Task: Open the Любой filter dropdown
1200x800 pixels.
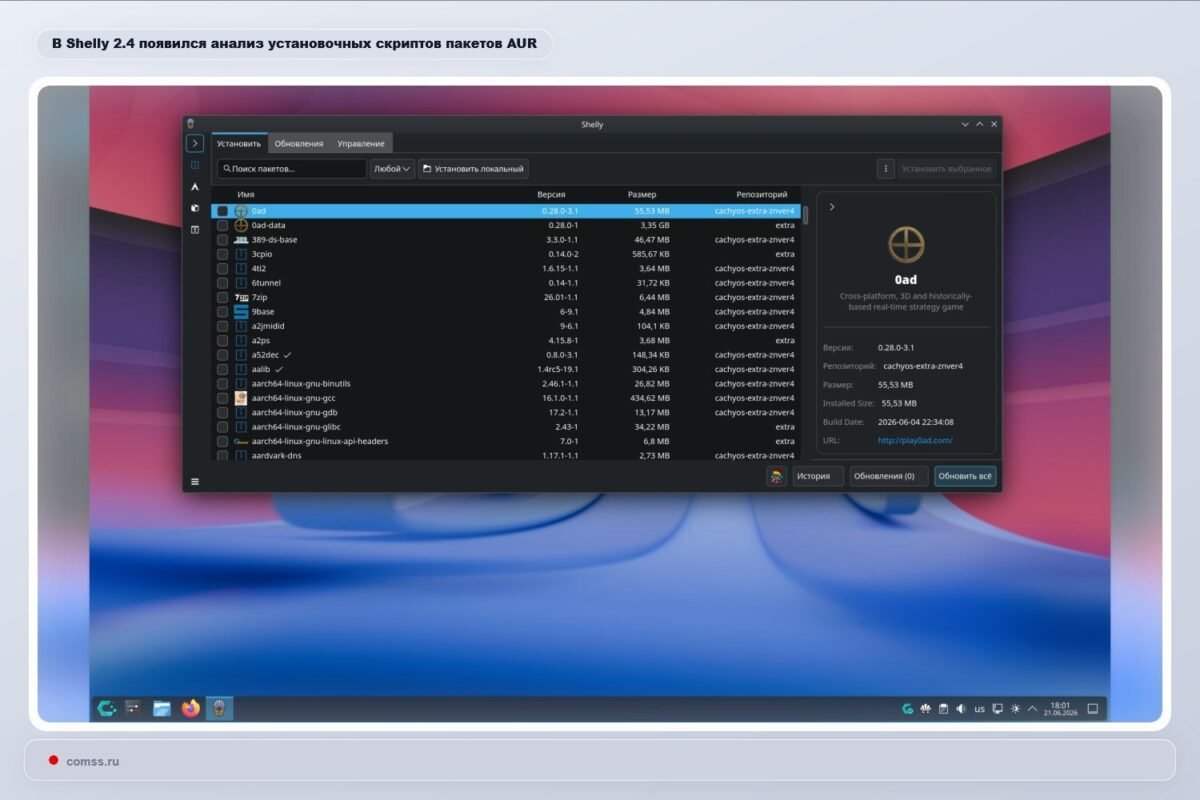Action: click(x=392, y=169)
